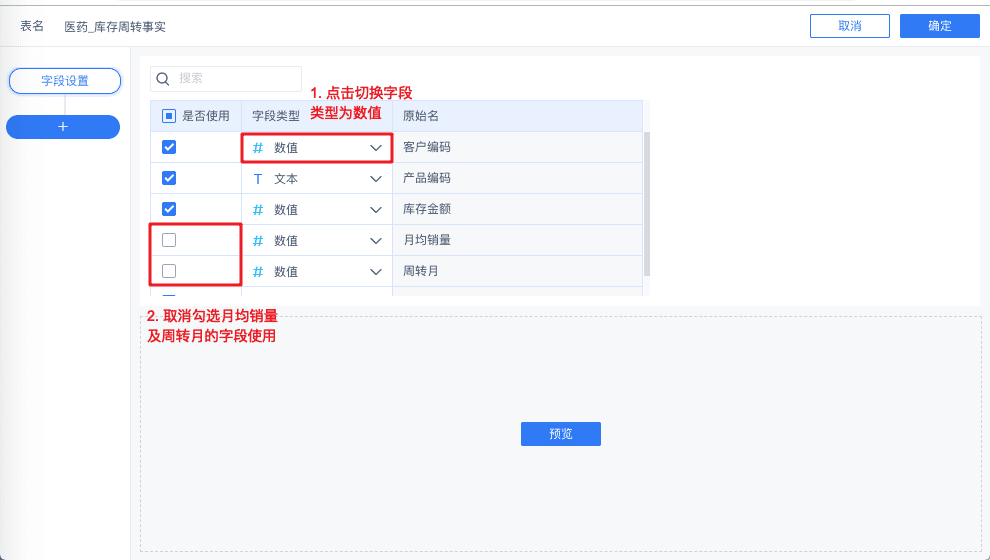This screenshot has width=990, height=560.
Task: Click the 搜索 input field
Action: [x=226, y=79]
